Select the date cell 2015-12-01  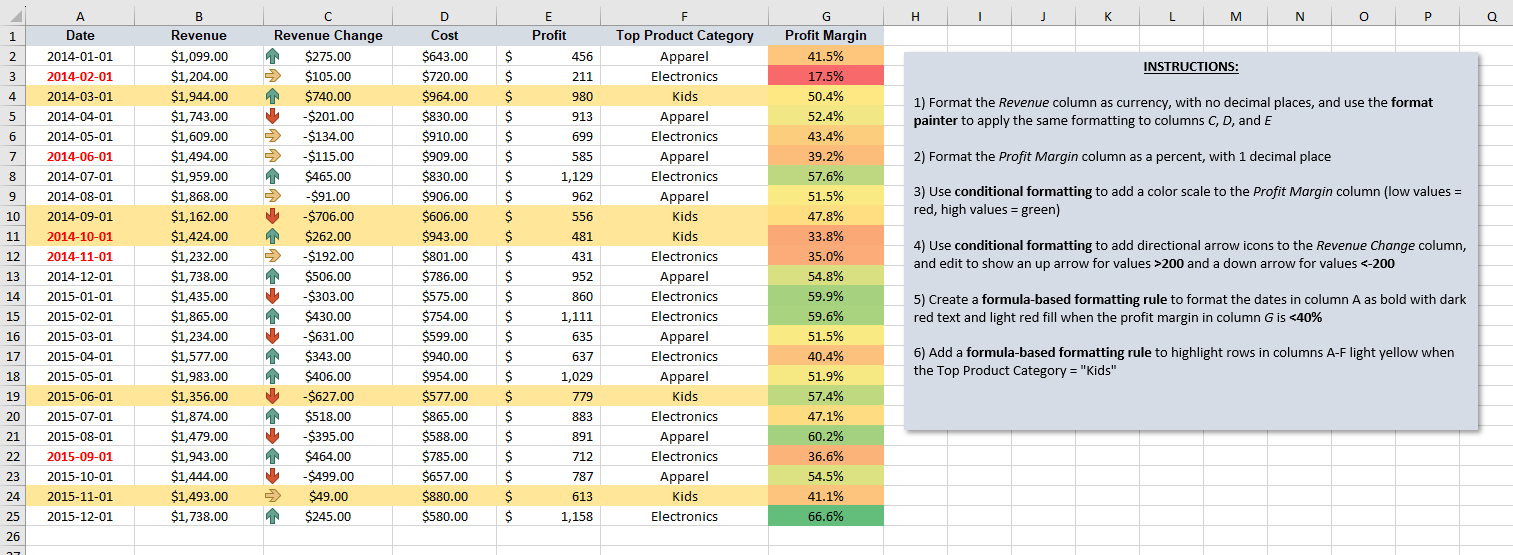coord(79,517)
